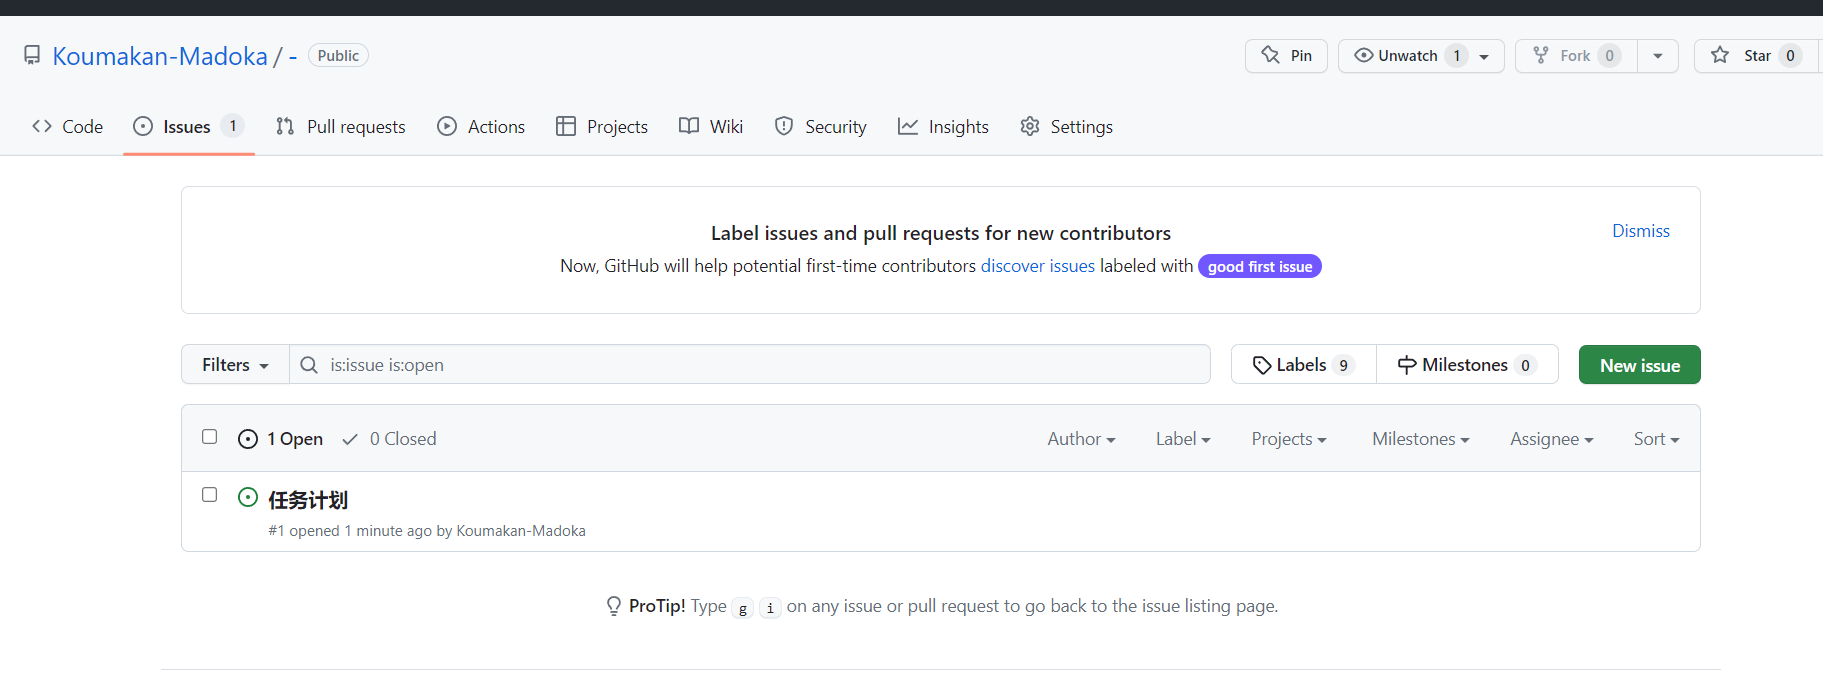Expand the Filters dropdown

tap(235, 365)
